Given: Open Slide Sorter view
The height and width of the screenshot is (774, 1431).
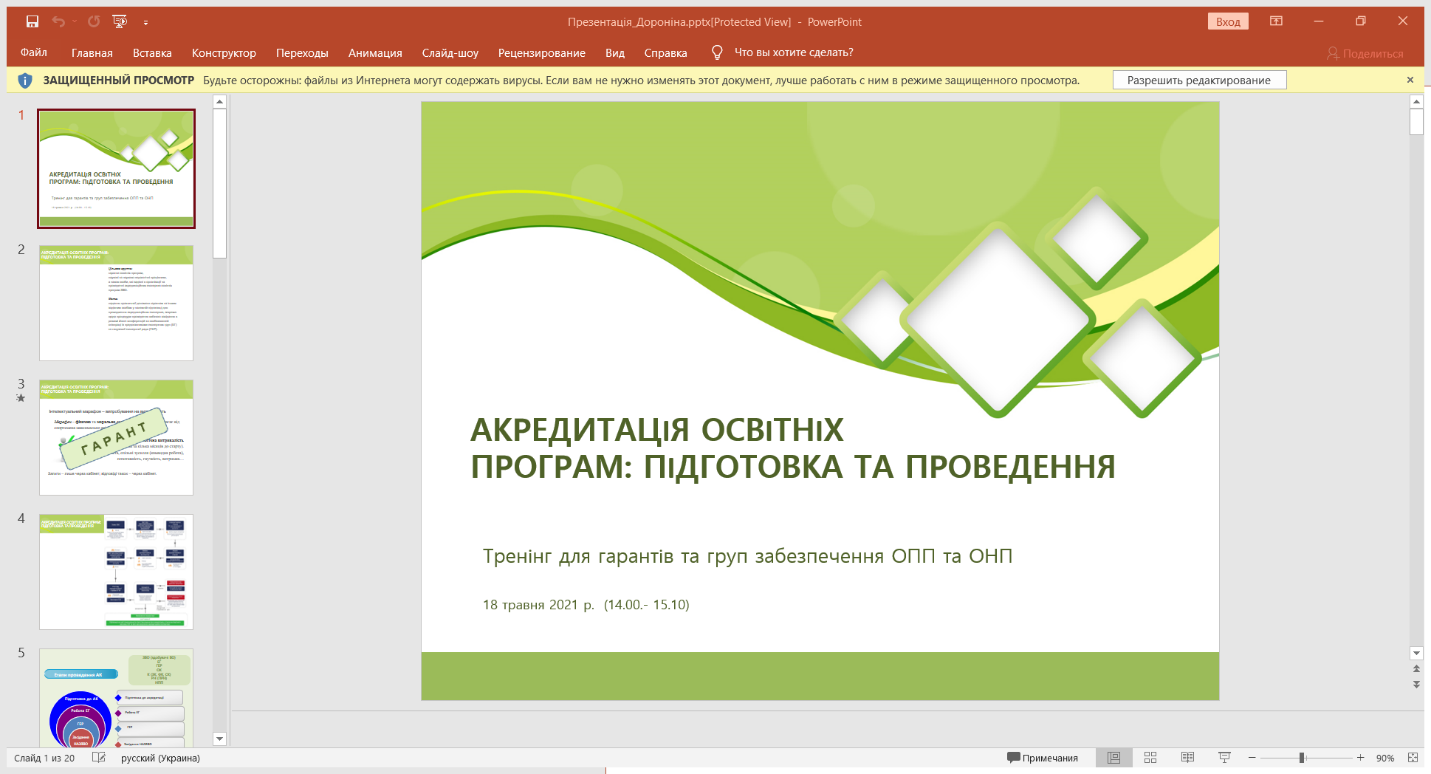Looking at the screenshot, I should [1150, 757].
